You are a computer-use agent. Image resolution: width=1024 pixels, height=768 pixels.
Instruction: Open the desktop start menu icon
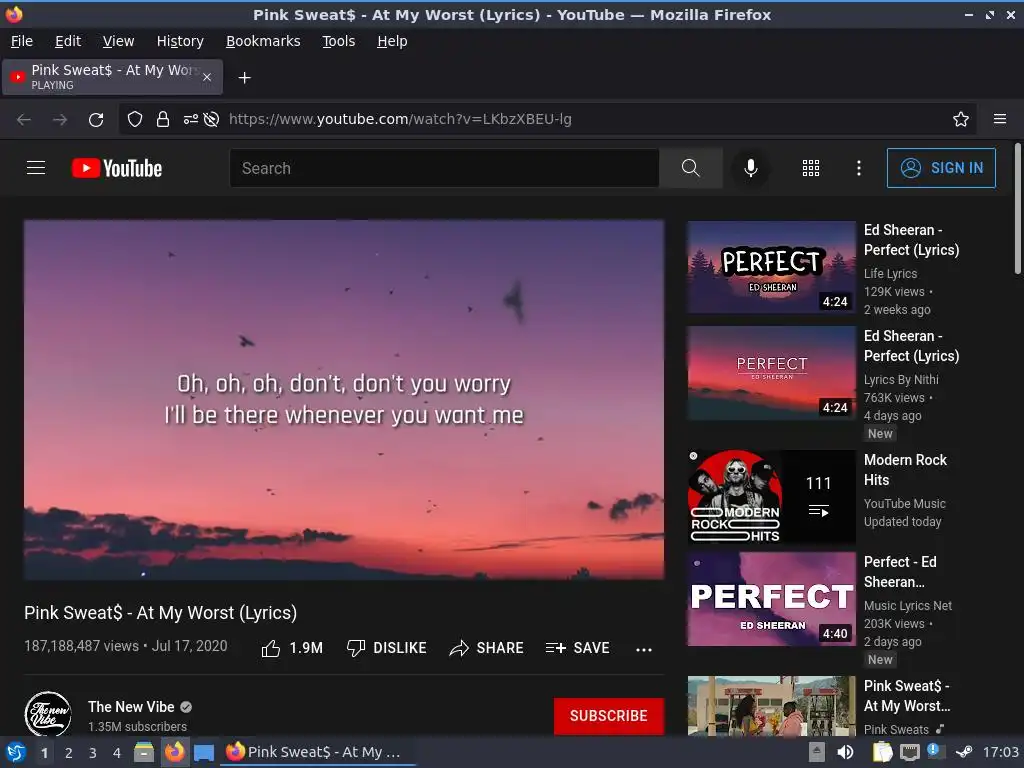15,752
